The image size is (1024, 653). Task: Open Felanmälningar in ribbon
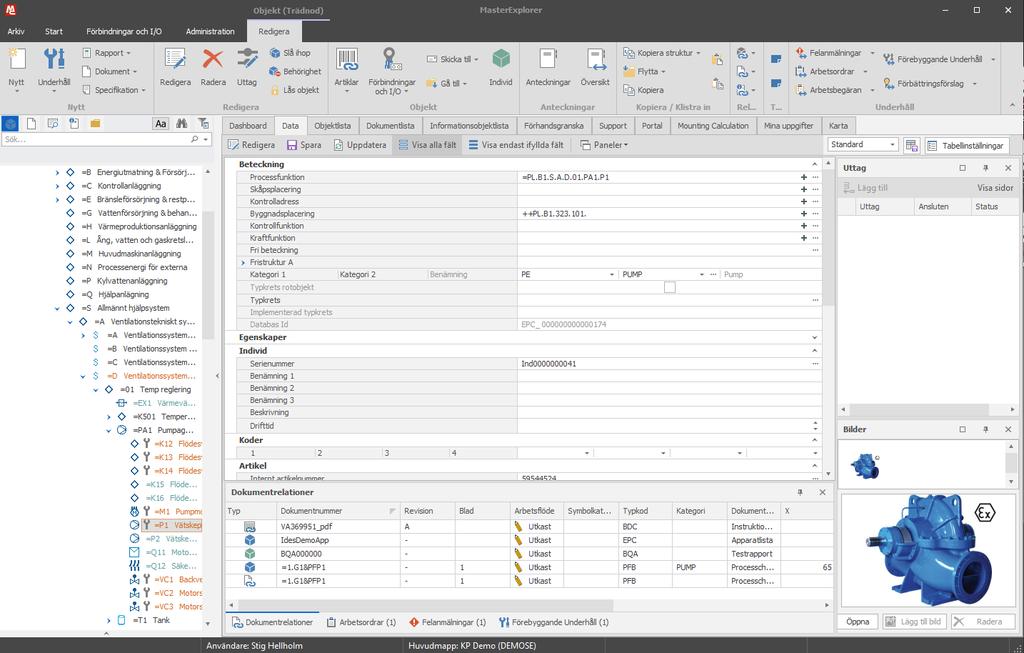[829, 53]
